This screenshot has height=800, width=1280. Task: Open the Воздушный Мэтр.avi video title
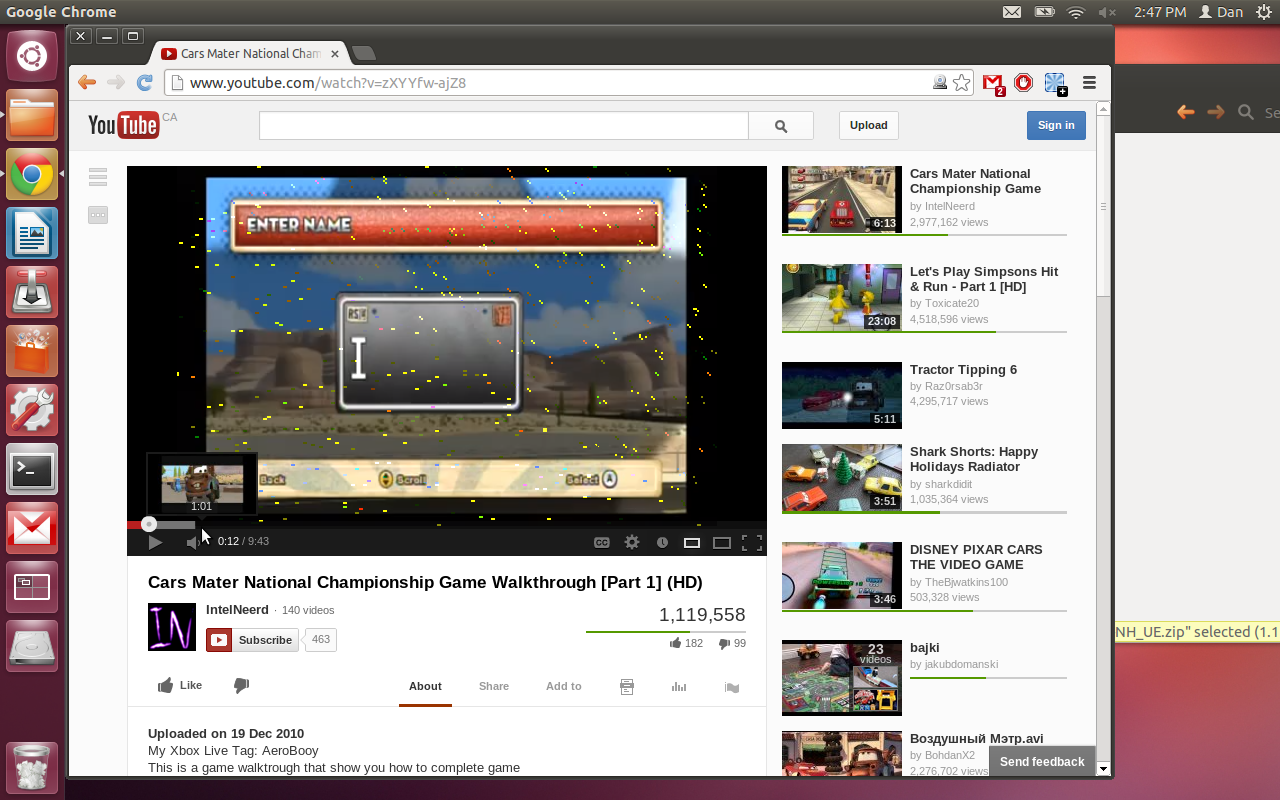(x=976, y=738)
